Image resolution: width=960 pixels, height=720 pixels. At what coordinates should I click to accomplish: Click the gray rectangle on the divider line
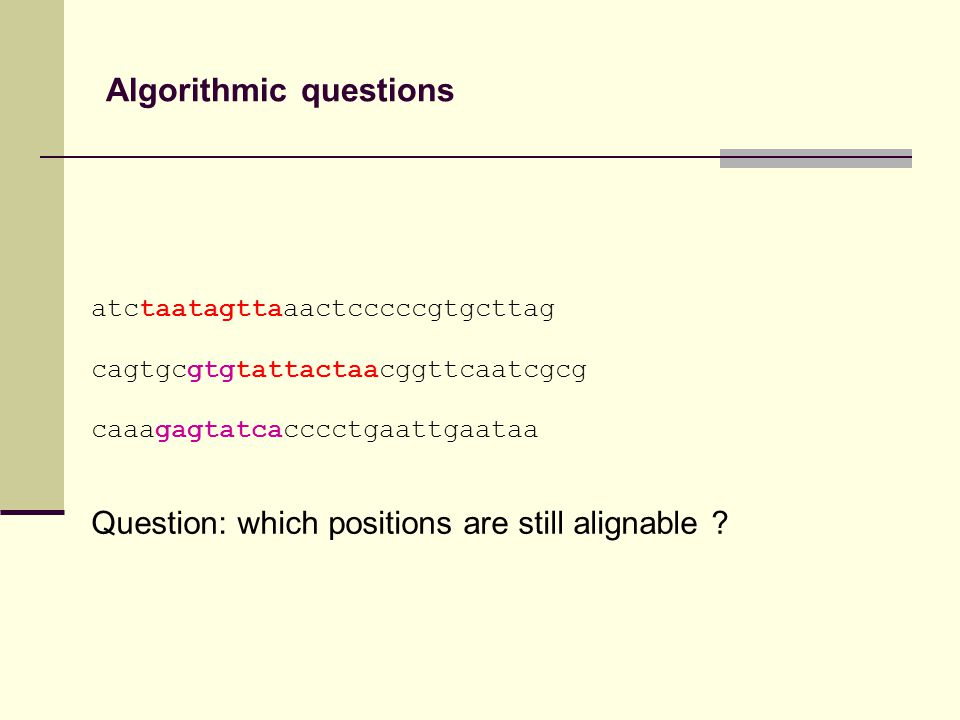816,158
